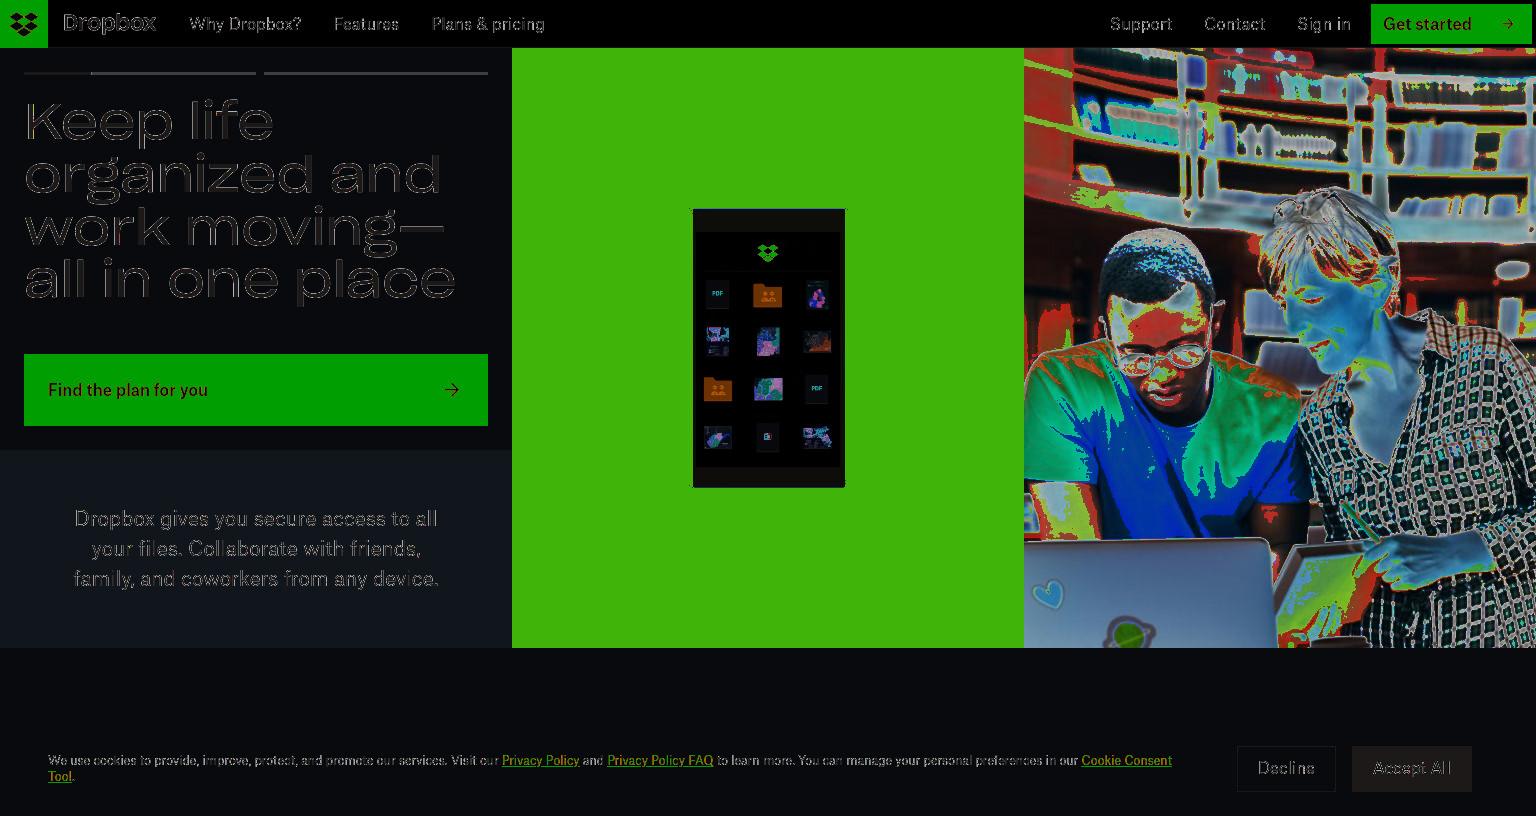Viewport: 1536px width, 816px height.
Task: Click the photo of two people at laptop
Action: point(1280,348)
